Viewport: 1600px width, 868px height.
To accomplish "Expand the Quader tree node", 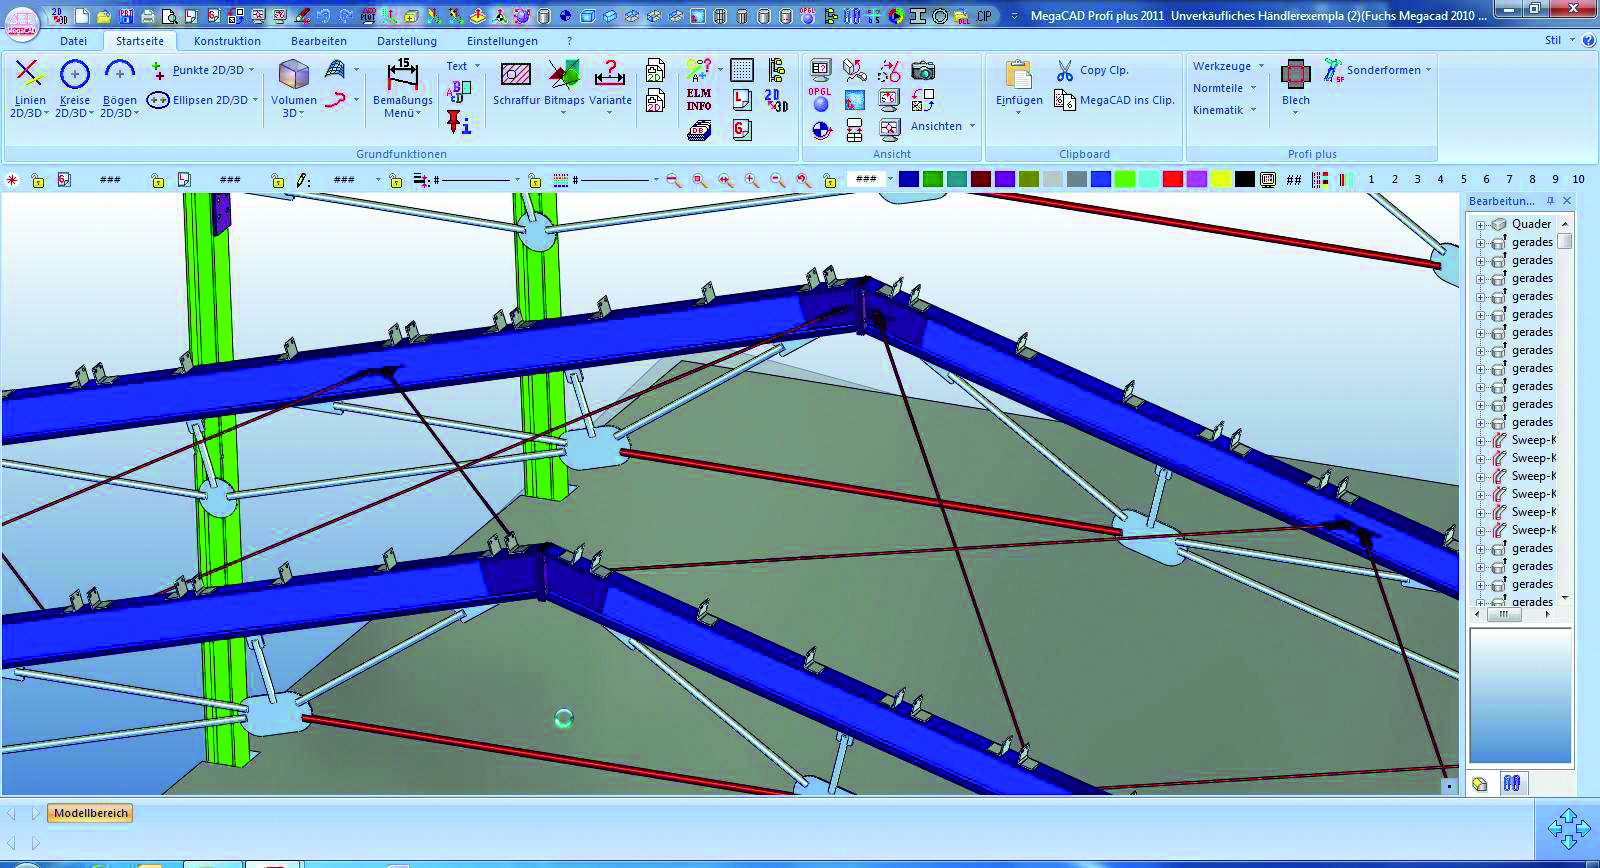I will click(1480, 225).
